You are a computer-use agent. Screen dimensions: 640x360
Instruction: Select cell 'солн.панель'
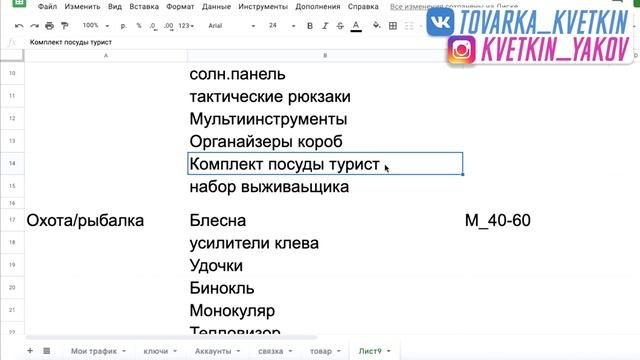pyautogui.click(x=325, y=74)
